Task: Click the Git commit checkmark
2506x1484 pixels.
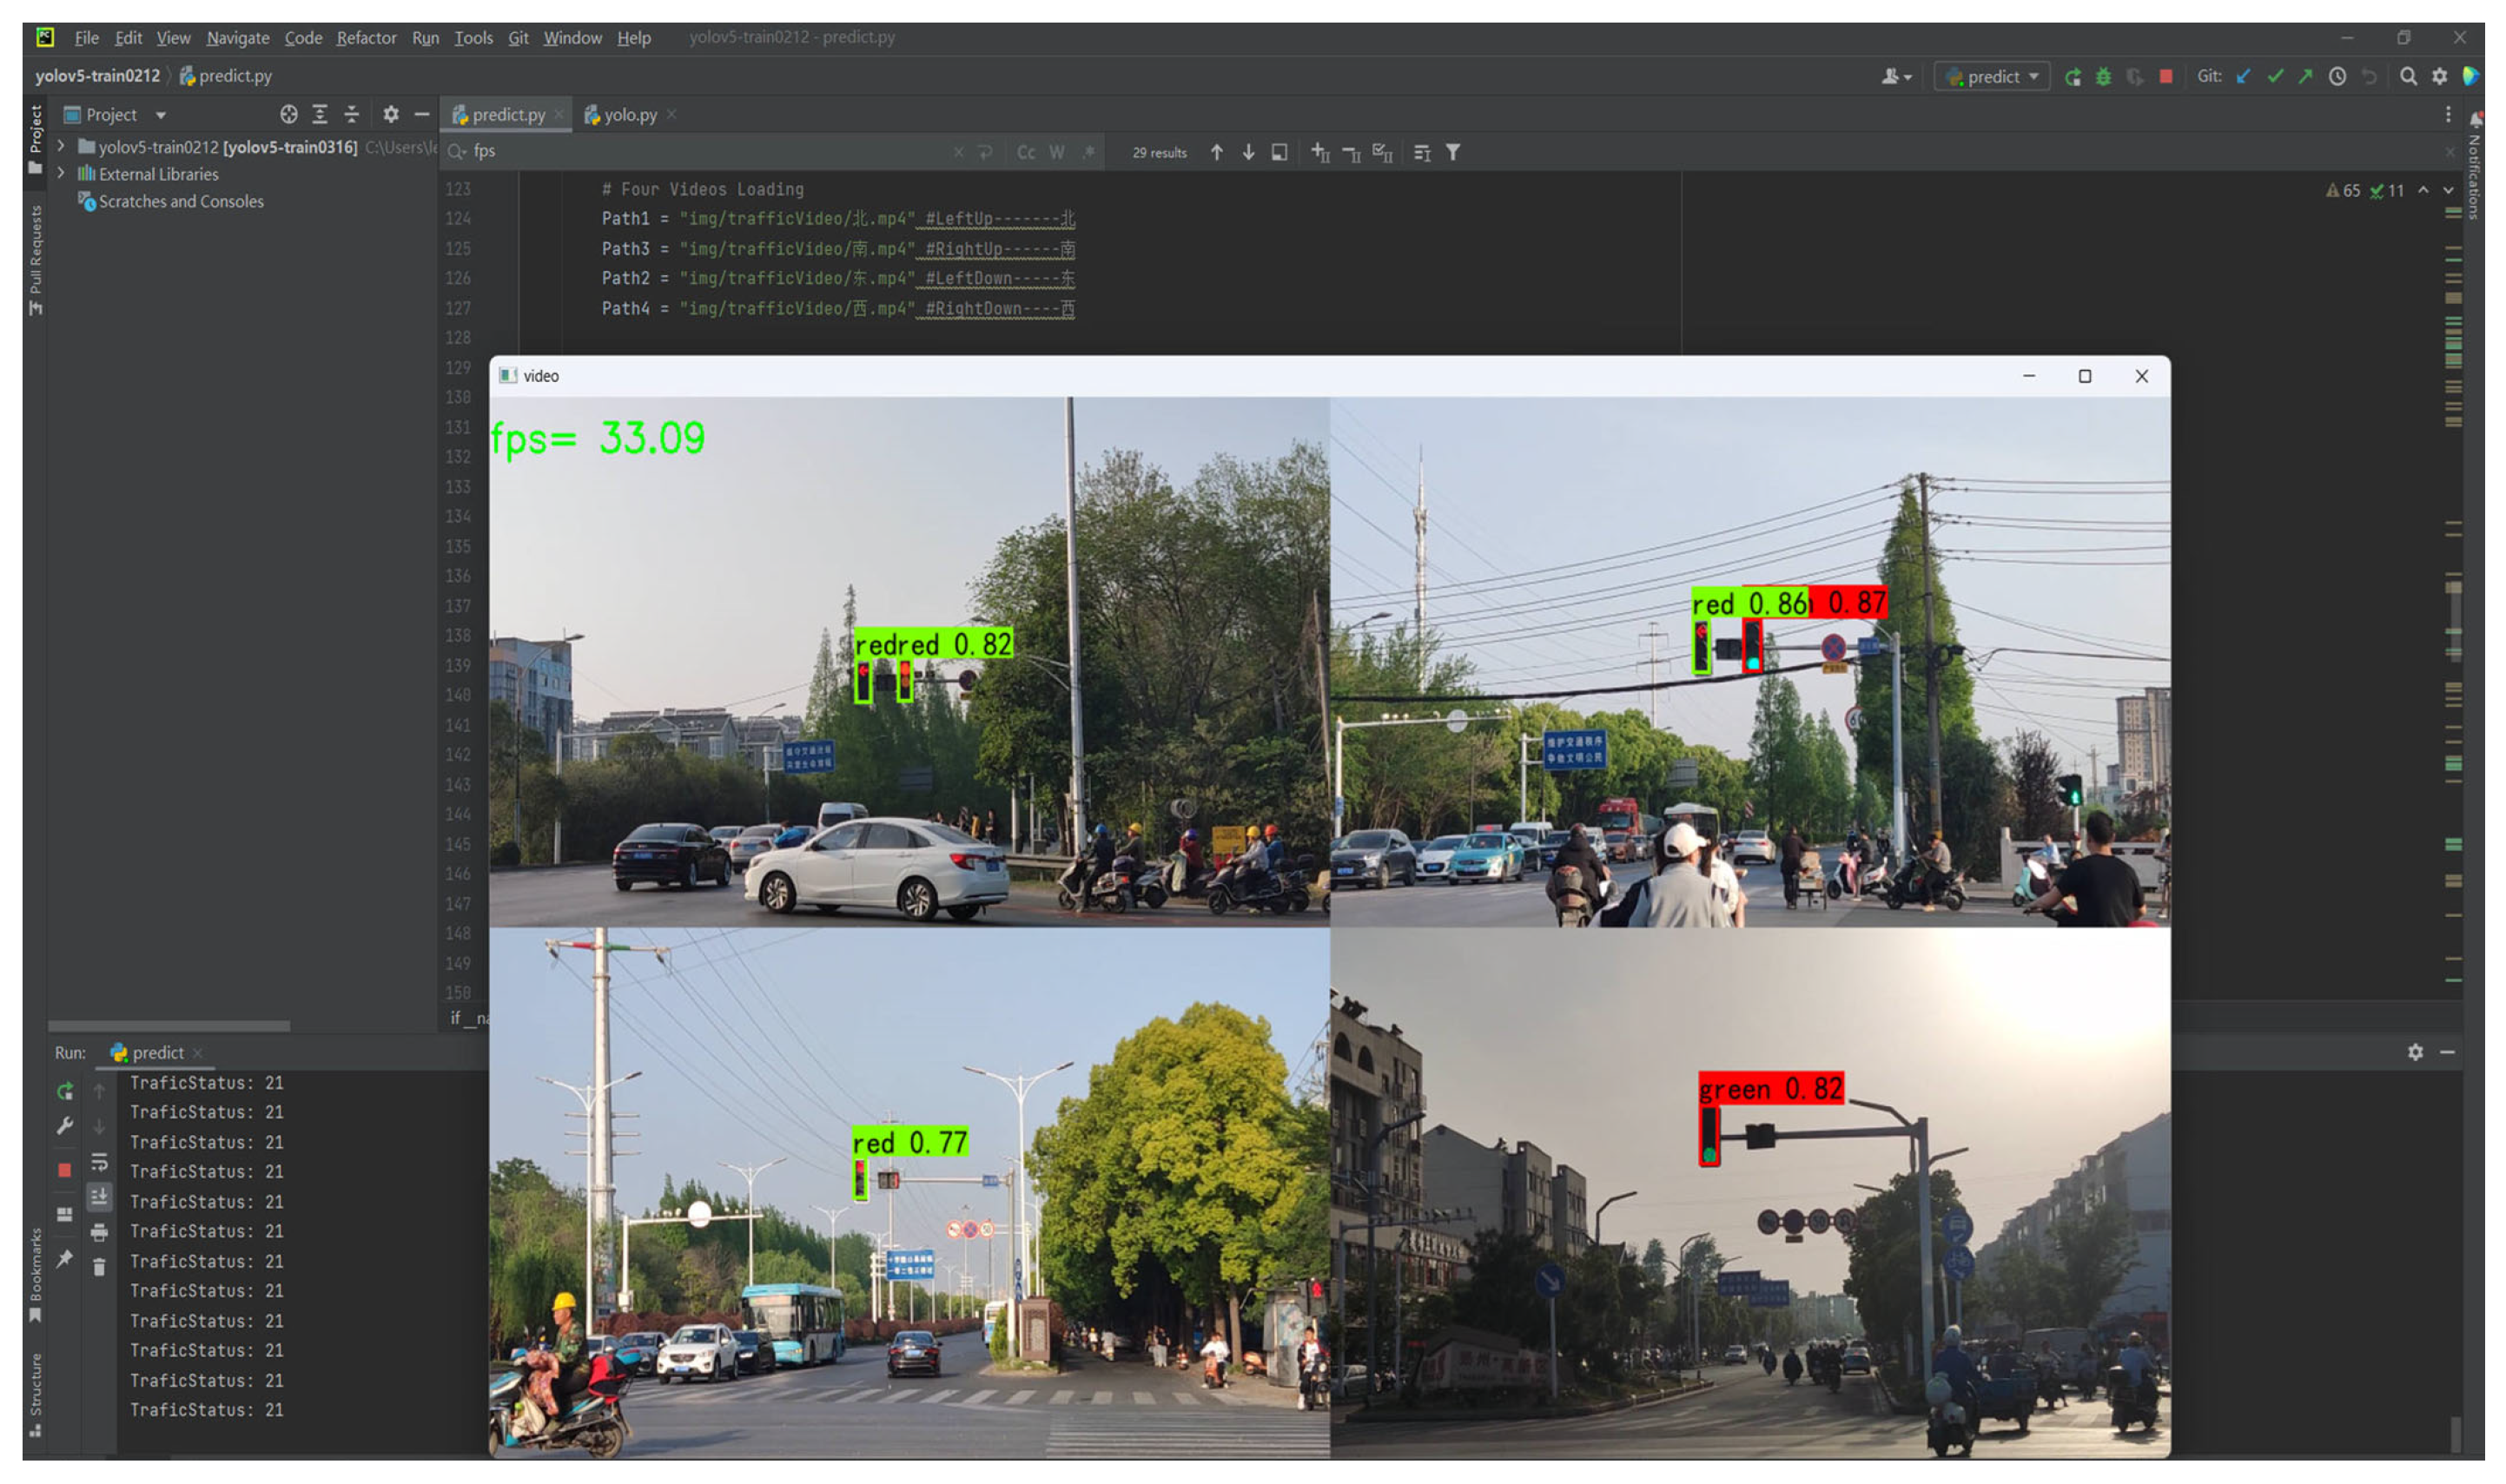Action: 2275,77
